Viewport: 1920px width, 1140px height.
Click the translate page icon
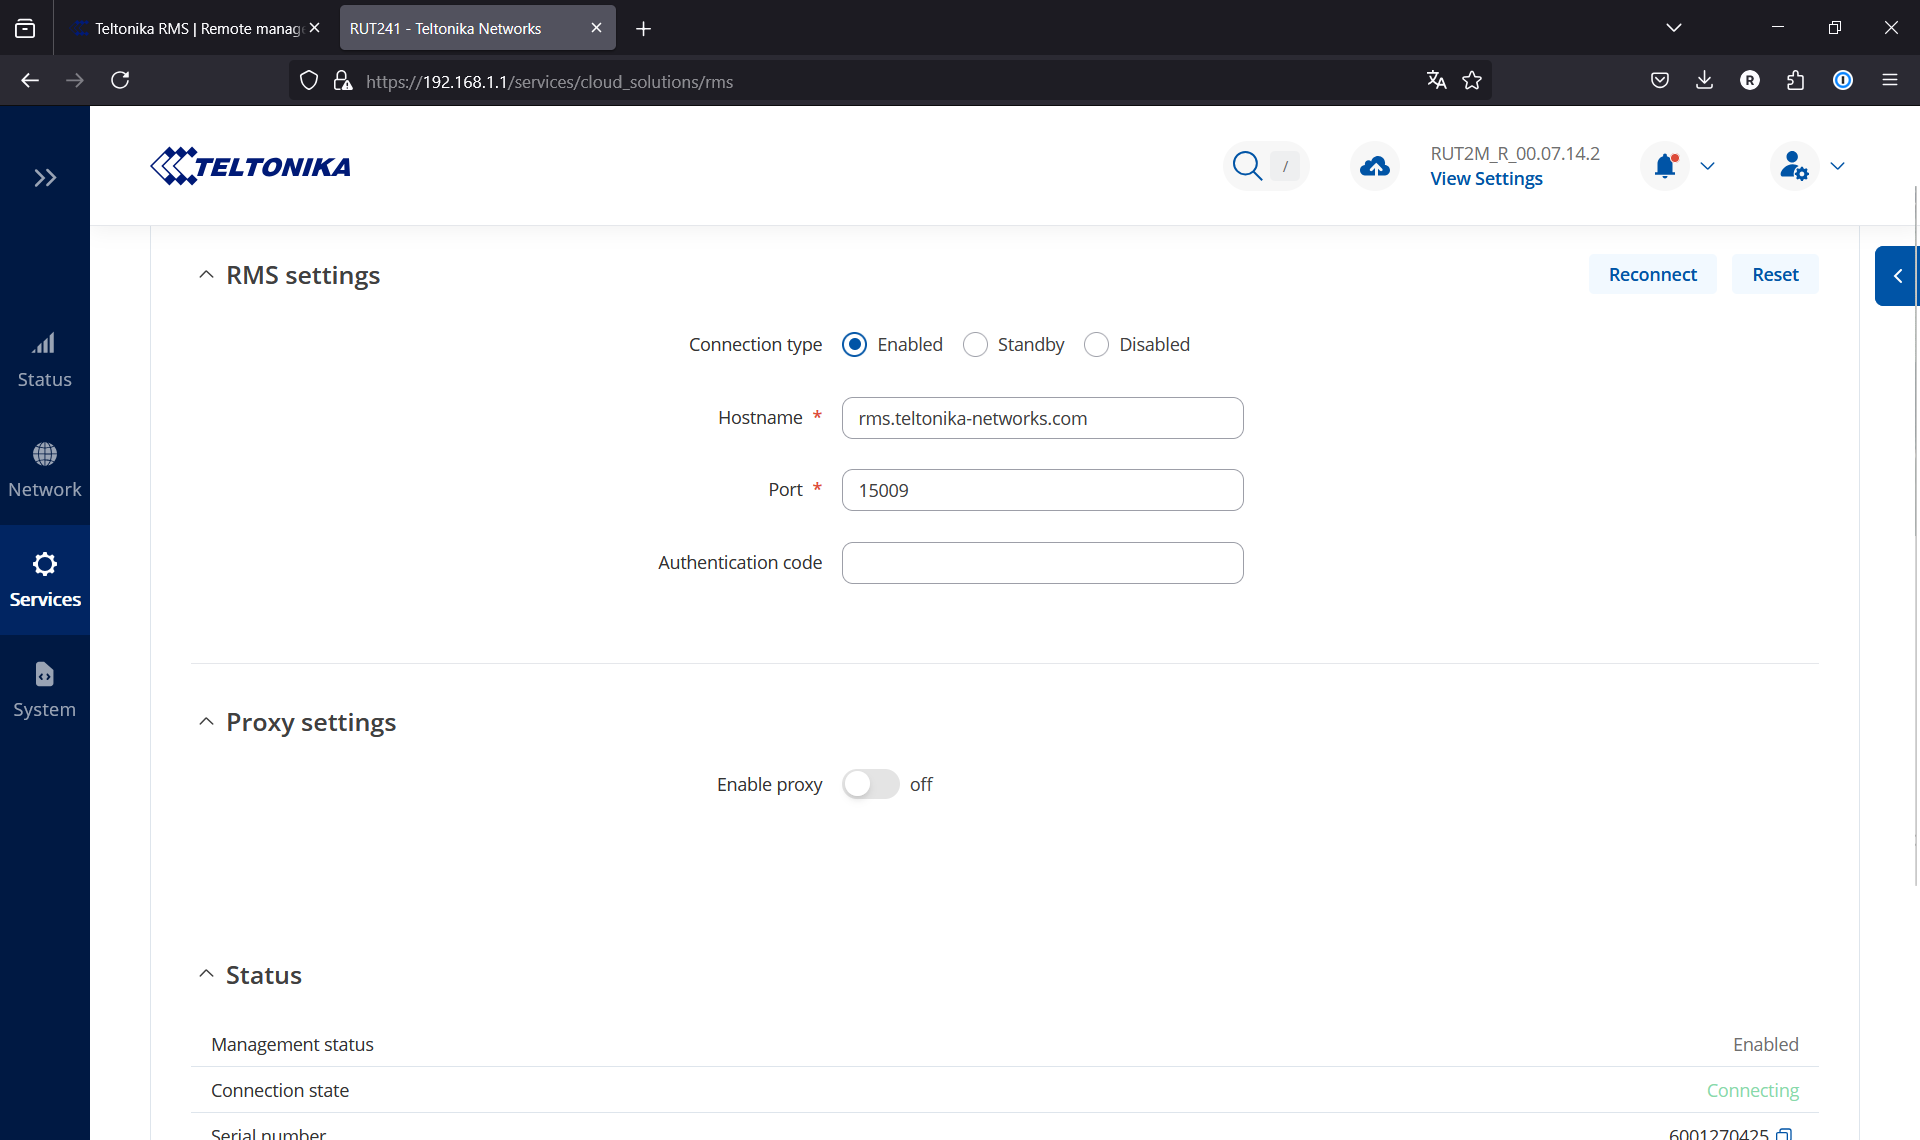tap(1436, 80)
